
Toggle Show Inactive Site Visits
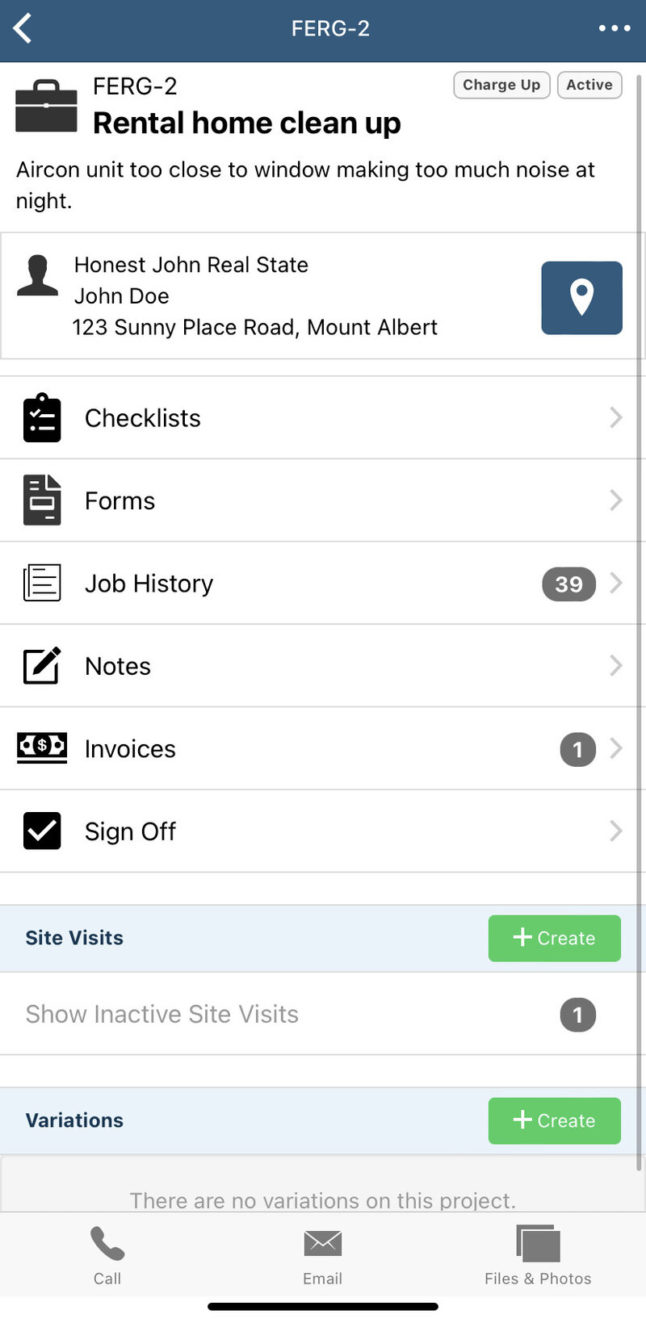click(162, 1014)
